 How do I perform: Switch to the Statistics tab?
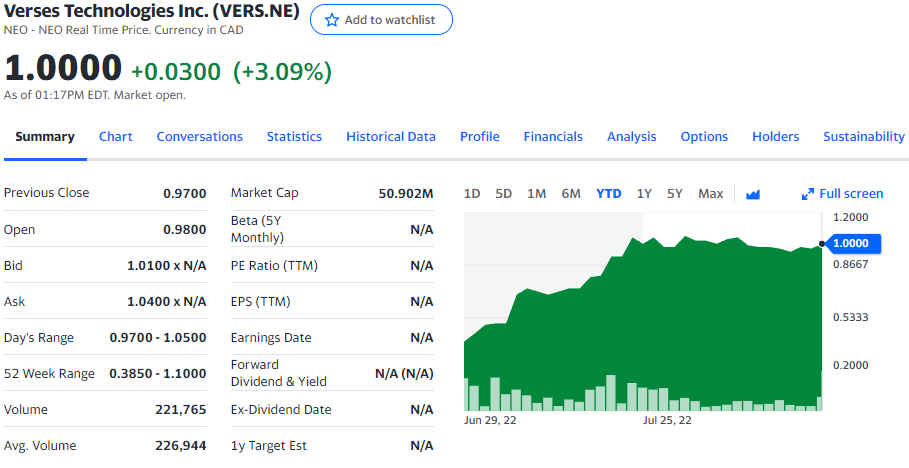(294, 136)
